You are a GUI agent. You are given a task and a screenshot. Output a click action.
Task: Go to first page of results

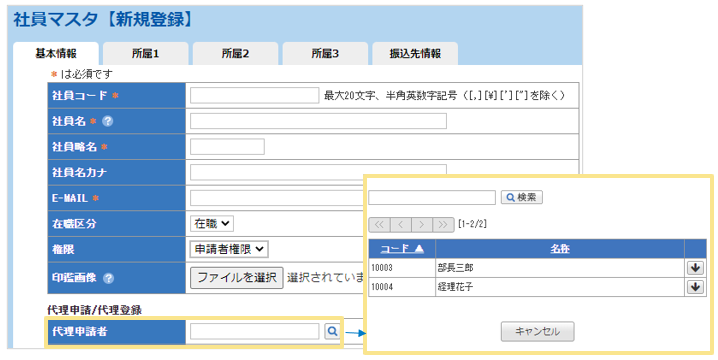pyautogui.click(x=379, y=224)
